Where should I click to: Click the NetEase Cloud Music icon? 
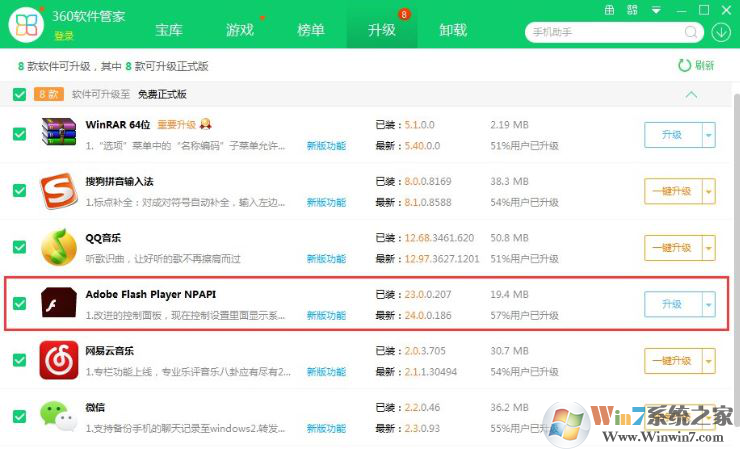point(59,360)
